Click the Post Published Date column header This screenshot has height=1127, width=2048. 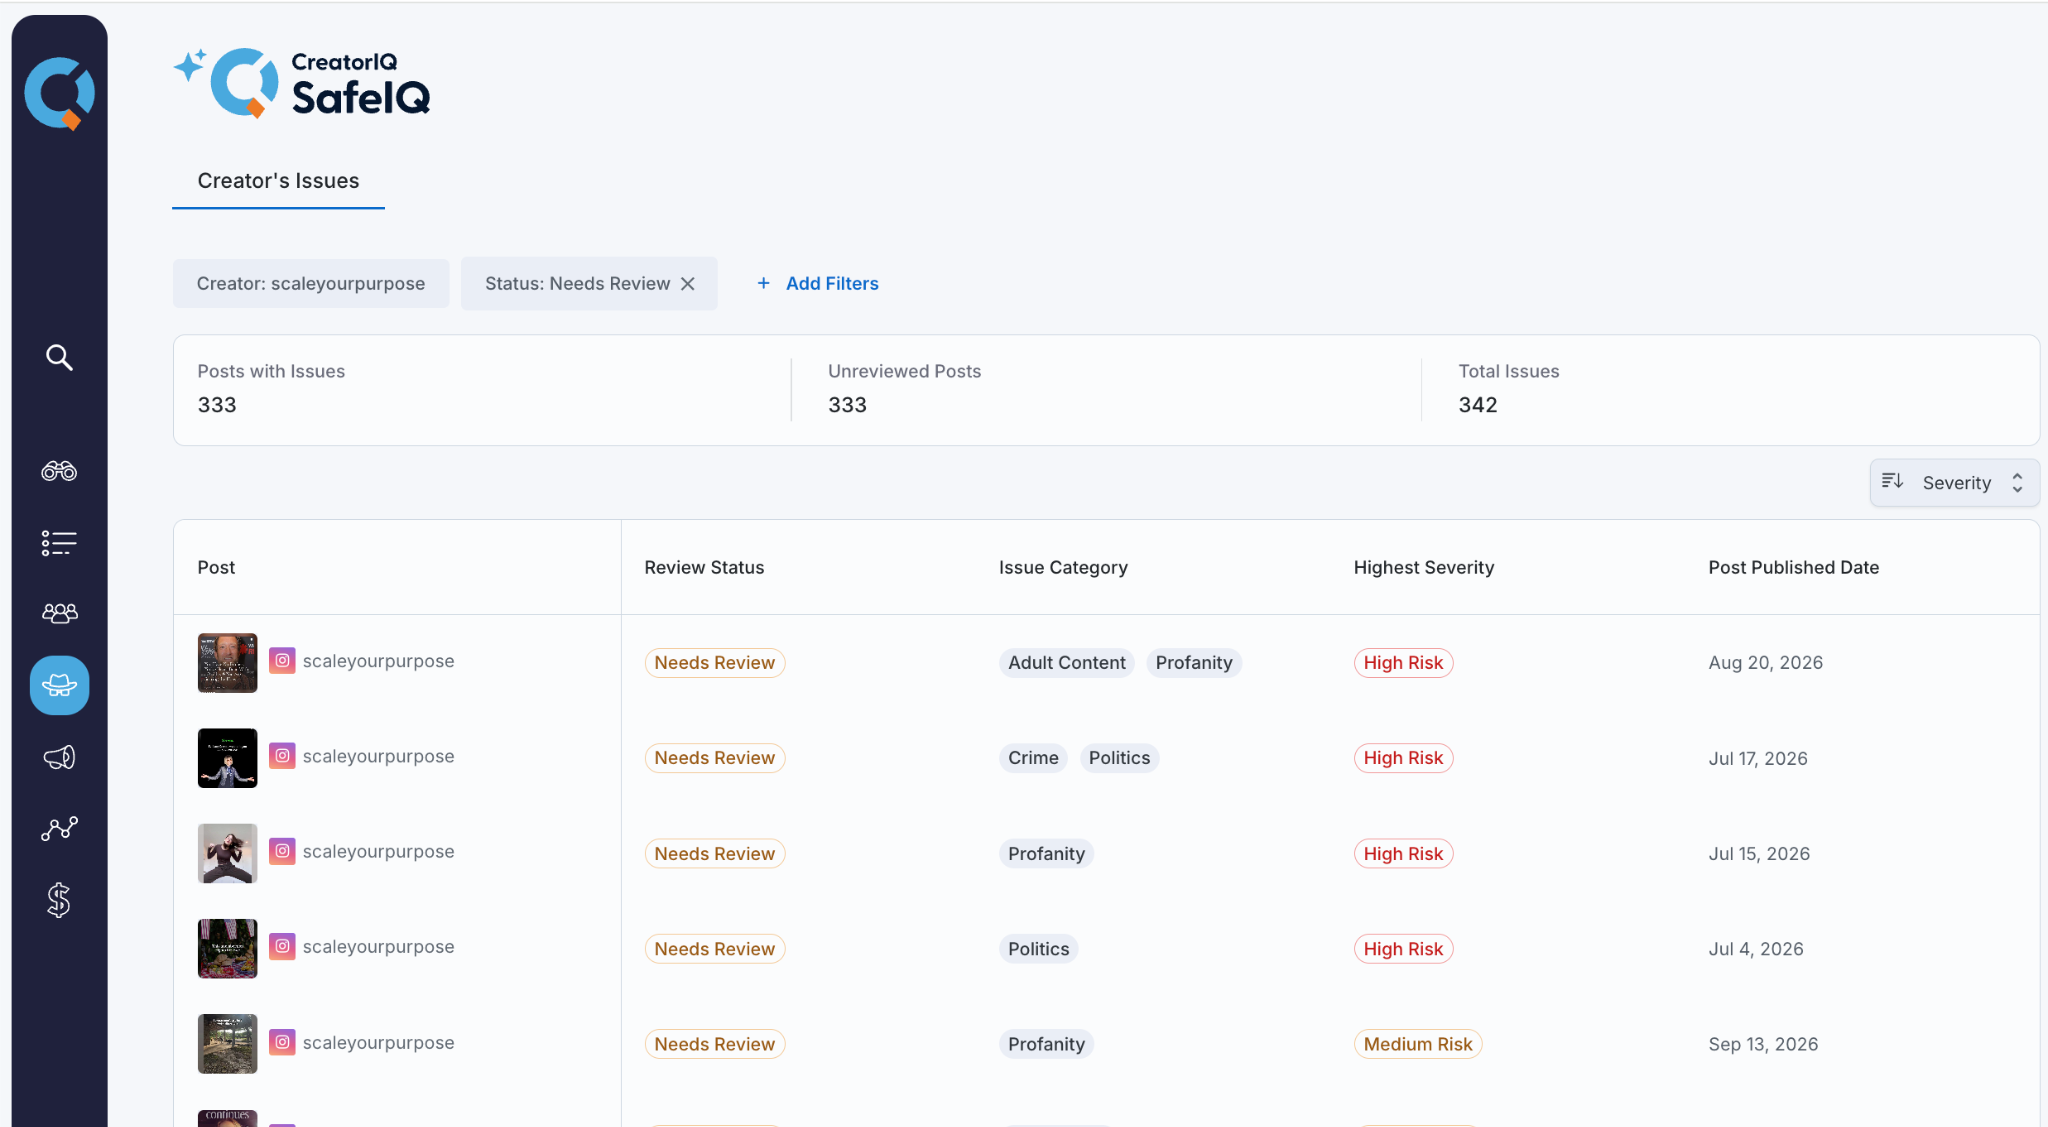point(1793,567)
